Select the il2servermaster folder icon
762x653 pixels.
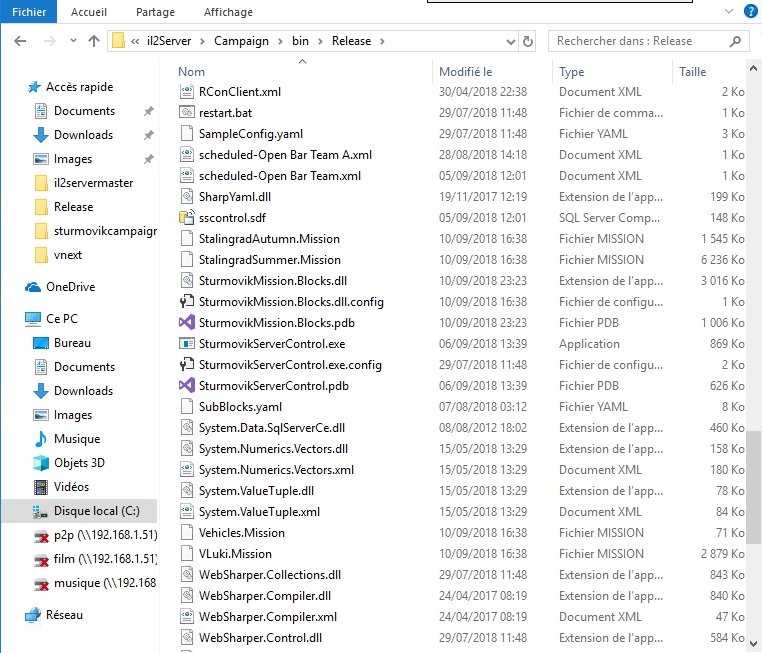41,183
